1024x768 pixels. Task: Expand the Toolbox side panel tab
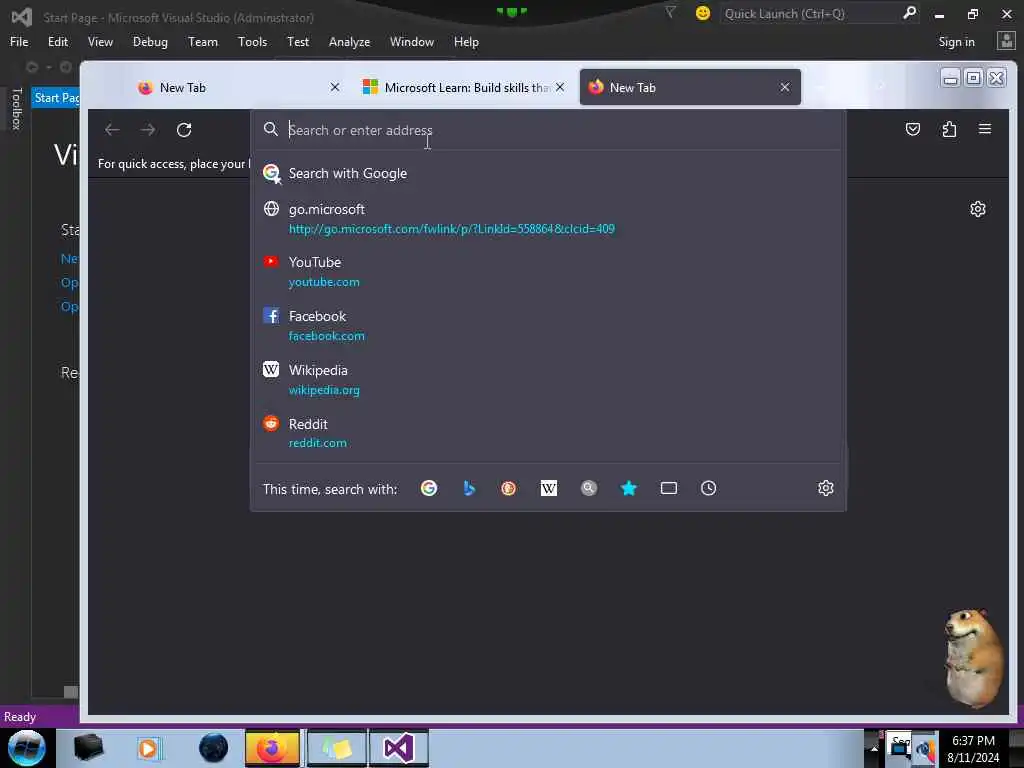17,109
